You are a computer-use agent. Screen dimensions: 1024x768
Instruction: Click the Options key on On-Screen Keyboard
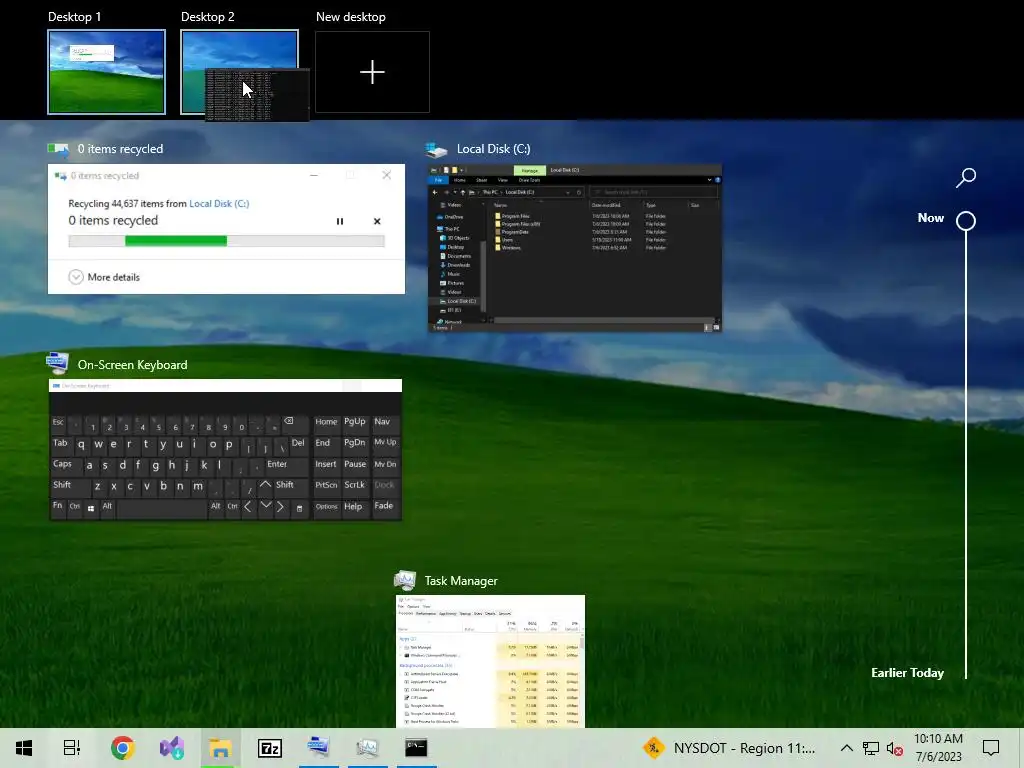point(326,507)
